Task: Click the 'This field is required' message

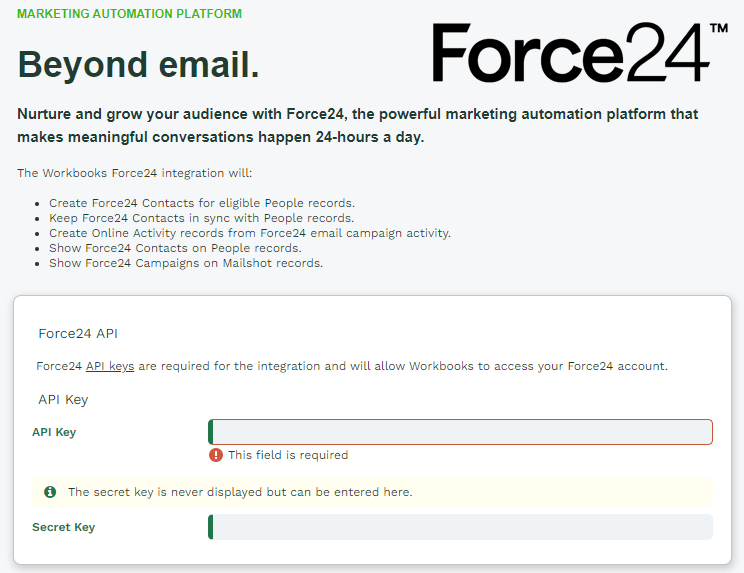Action: [288, 455]
